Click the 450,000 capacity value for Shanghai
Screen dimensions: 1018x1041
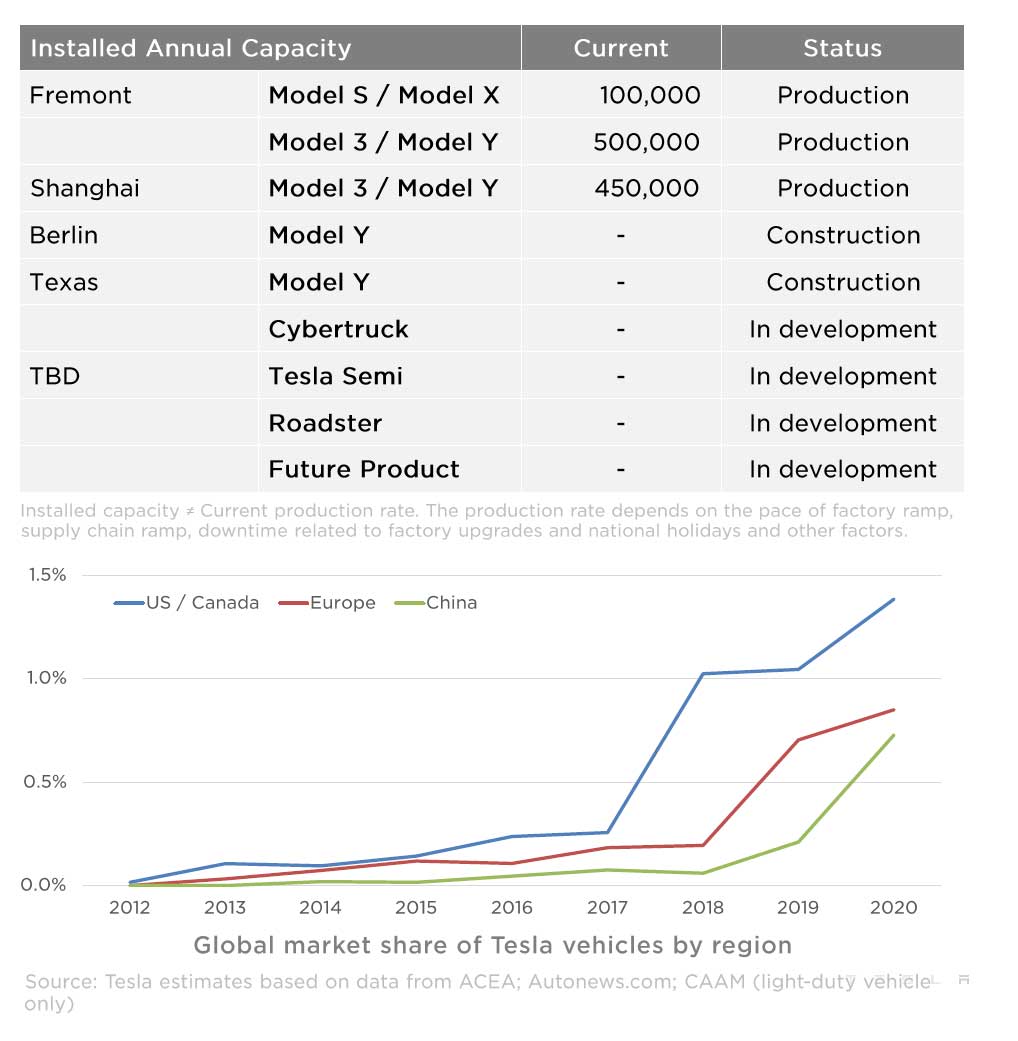coord(646,188)
